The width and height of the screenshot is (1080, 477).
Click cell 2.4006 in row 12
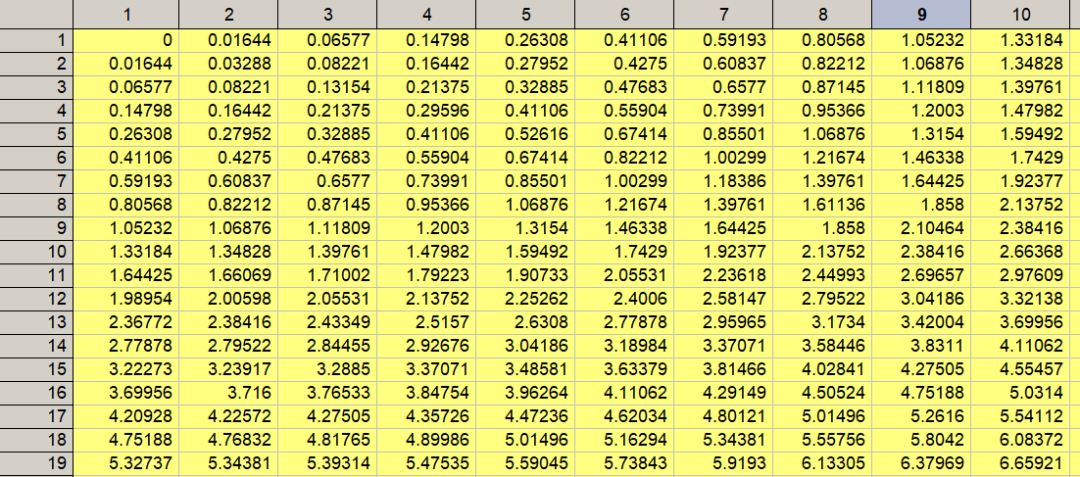click(x=624, y=299)
